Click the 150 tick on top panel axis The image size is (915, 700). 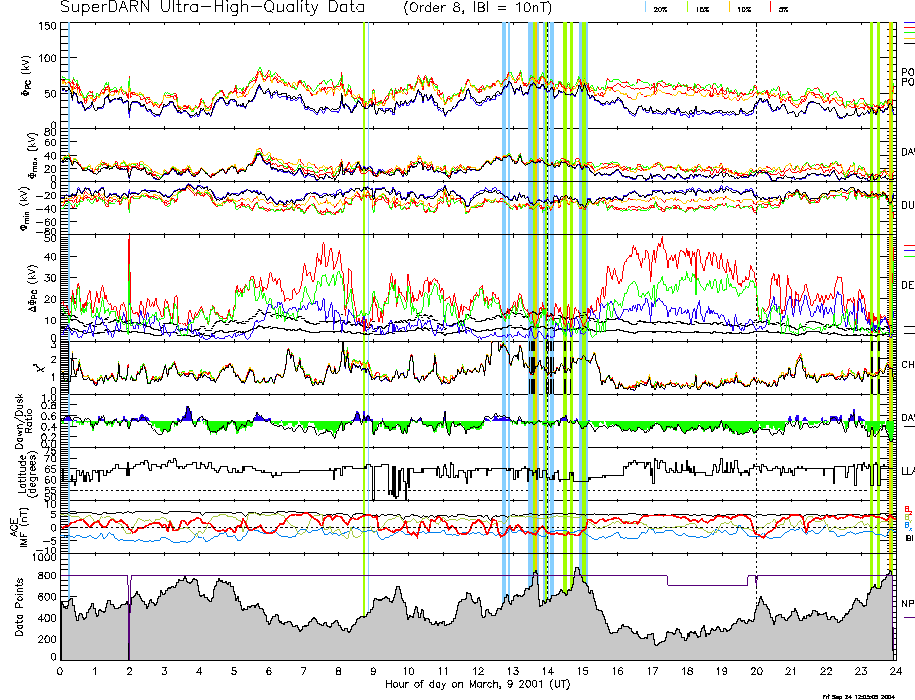click(x=46, y=26)
